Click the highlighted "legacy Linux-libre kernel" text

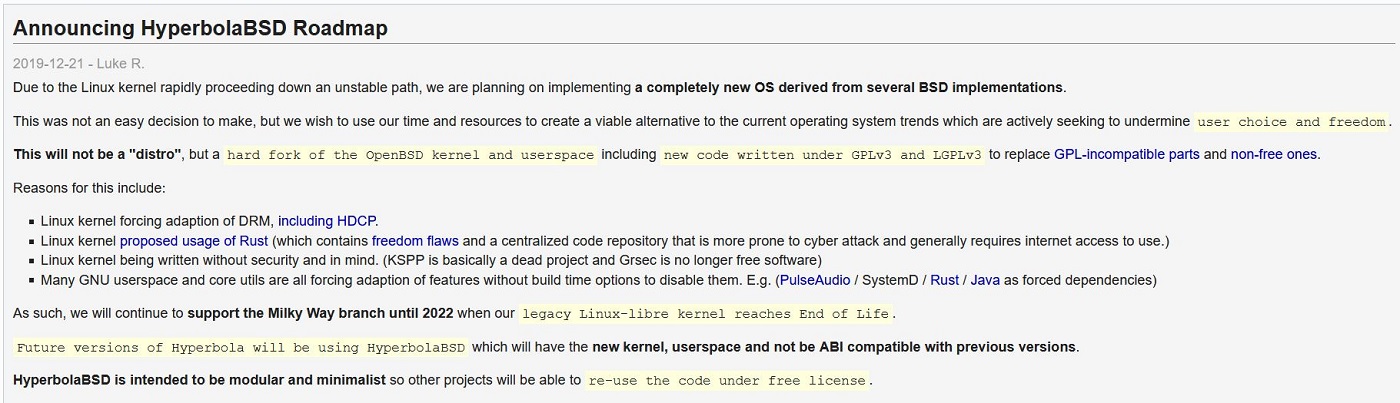[705, 313]
